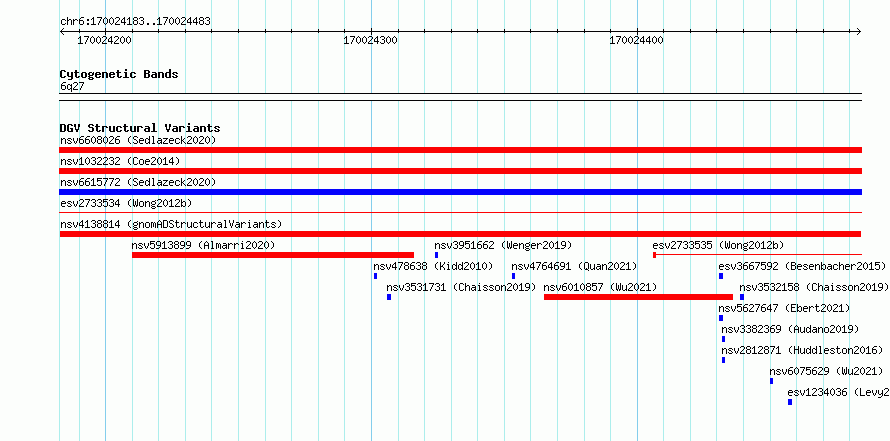Select the red bar under nsv6608026
The image size is (890, 441).
pyautogui.click(x=460, y=150)
